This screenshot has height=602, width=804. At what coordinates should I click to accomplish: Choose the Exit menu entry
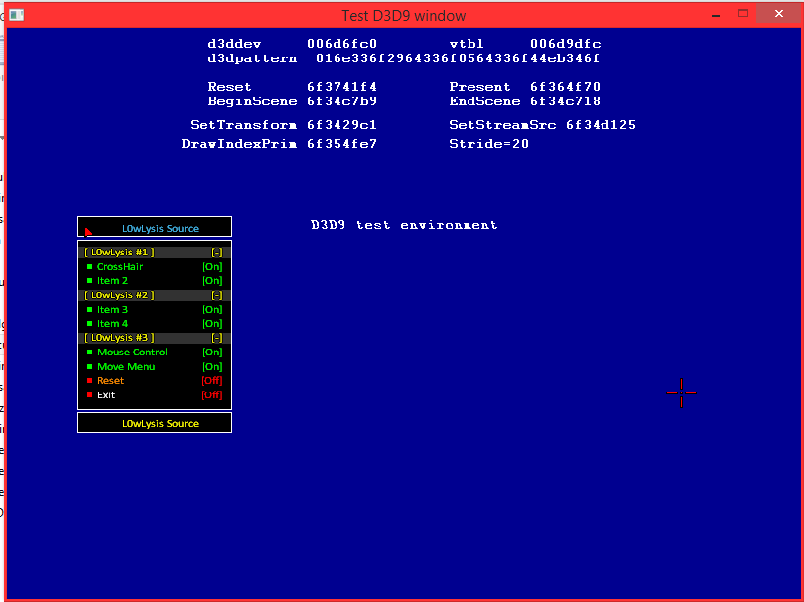click(106, 395)
